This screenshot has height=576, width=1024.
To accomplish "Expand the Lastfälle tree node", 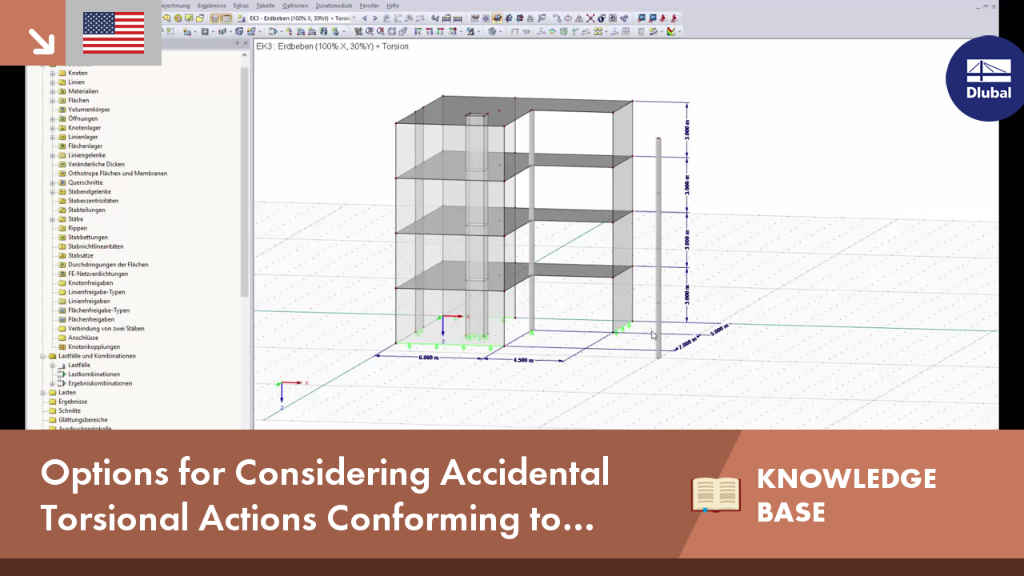I will pos(52,366).
